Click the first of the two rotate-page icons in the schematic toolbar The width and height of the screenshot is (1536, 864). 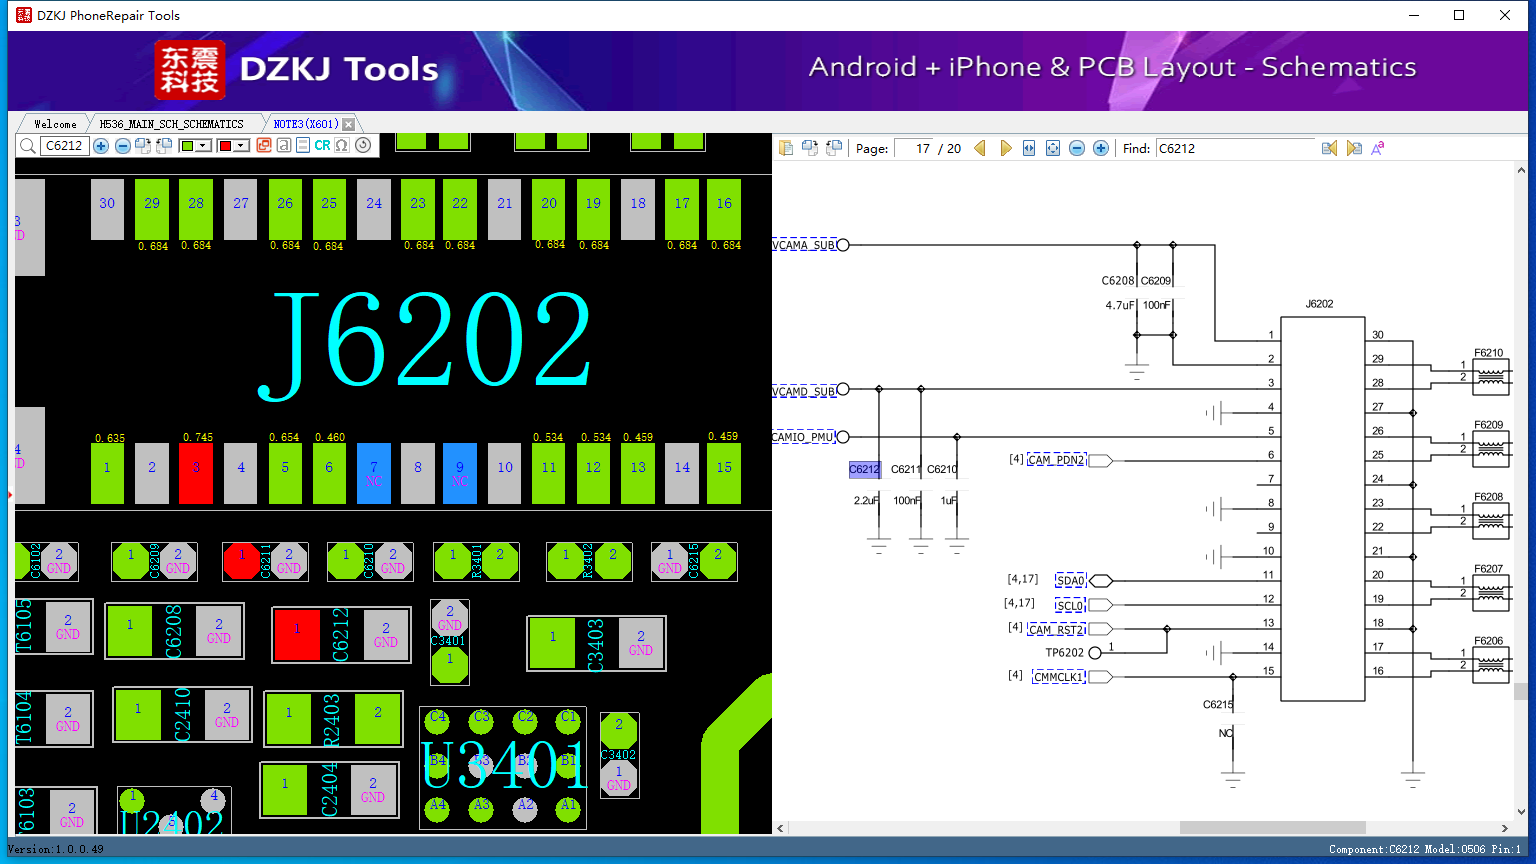tap(810, 148)
